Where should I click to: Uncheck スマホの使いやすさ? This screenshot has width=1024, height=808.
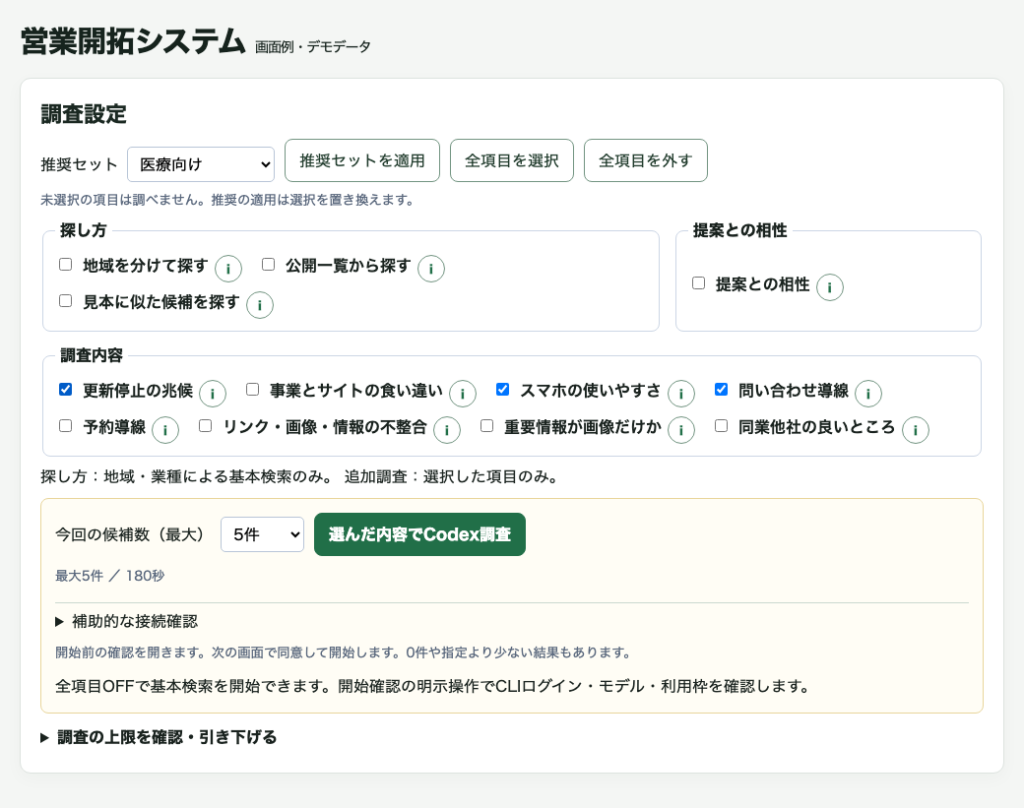503,390
